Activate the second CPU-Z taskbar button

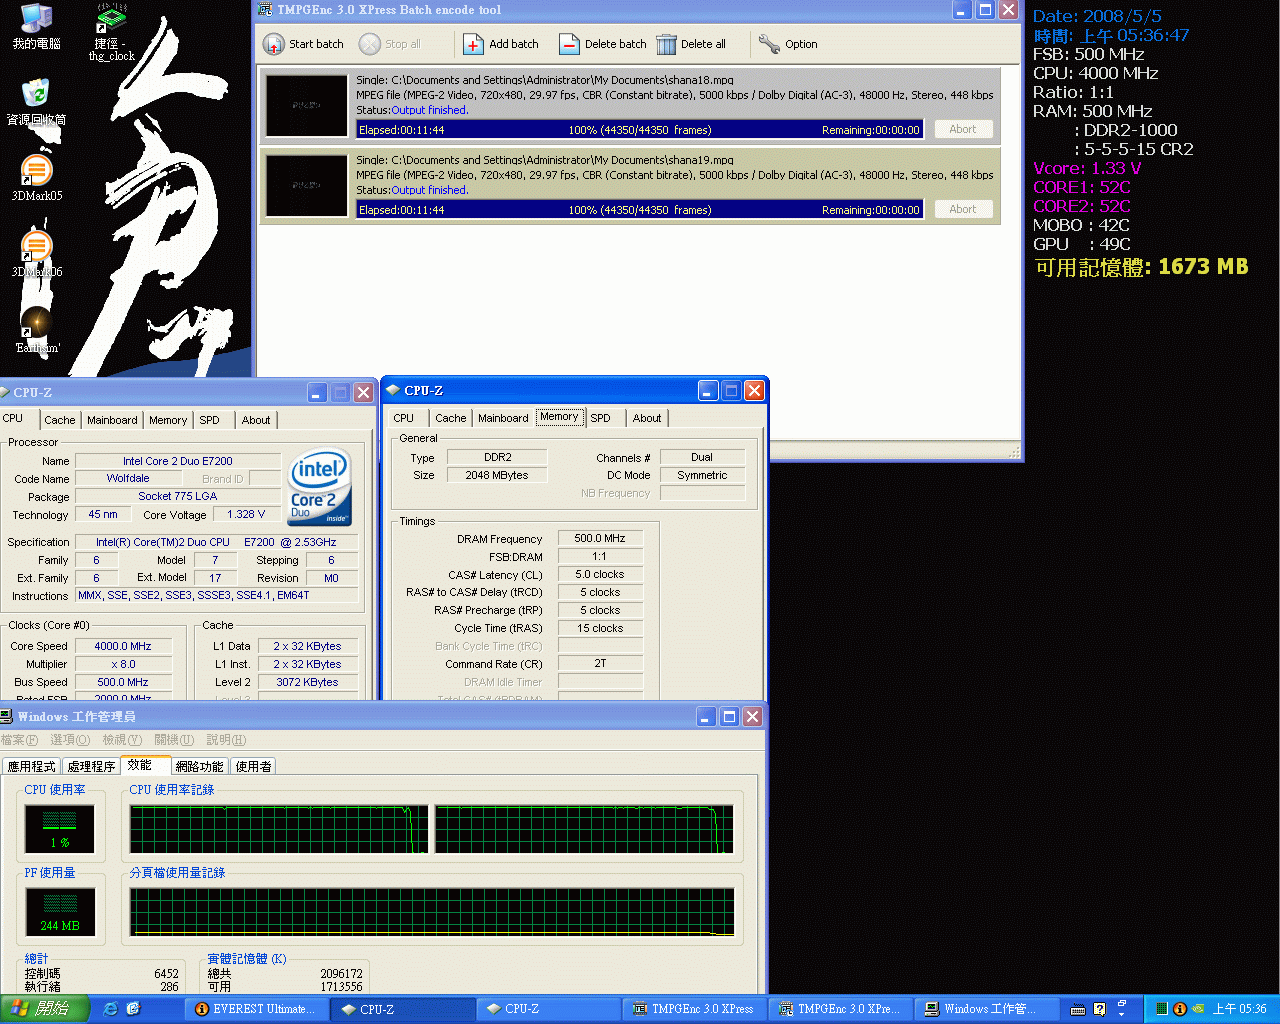click(x=549, y=1009)
